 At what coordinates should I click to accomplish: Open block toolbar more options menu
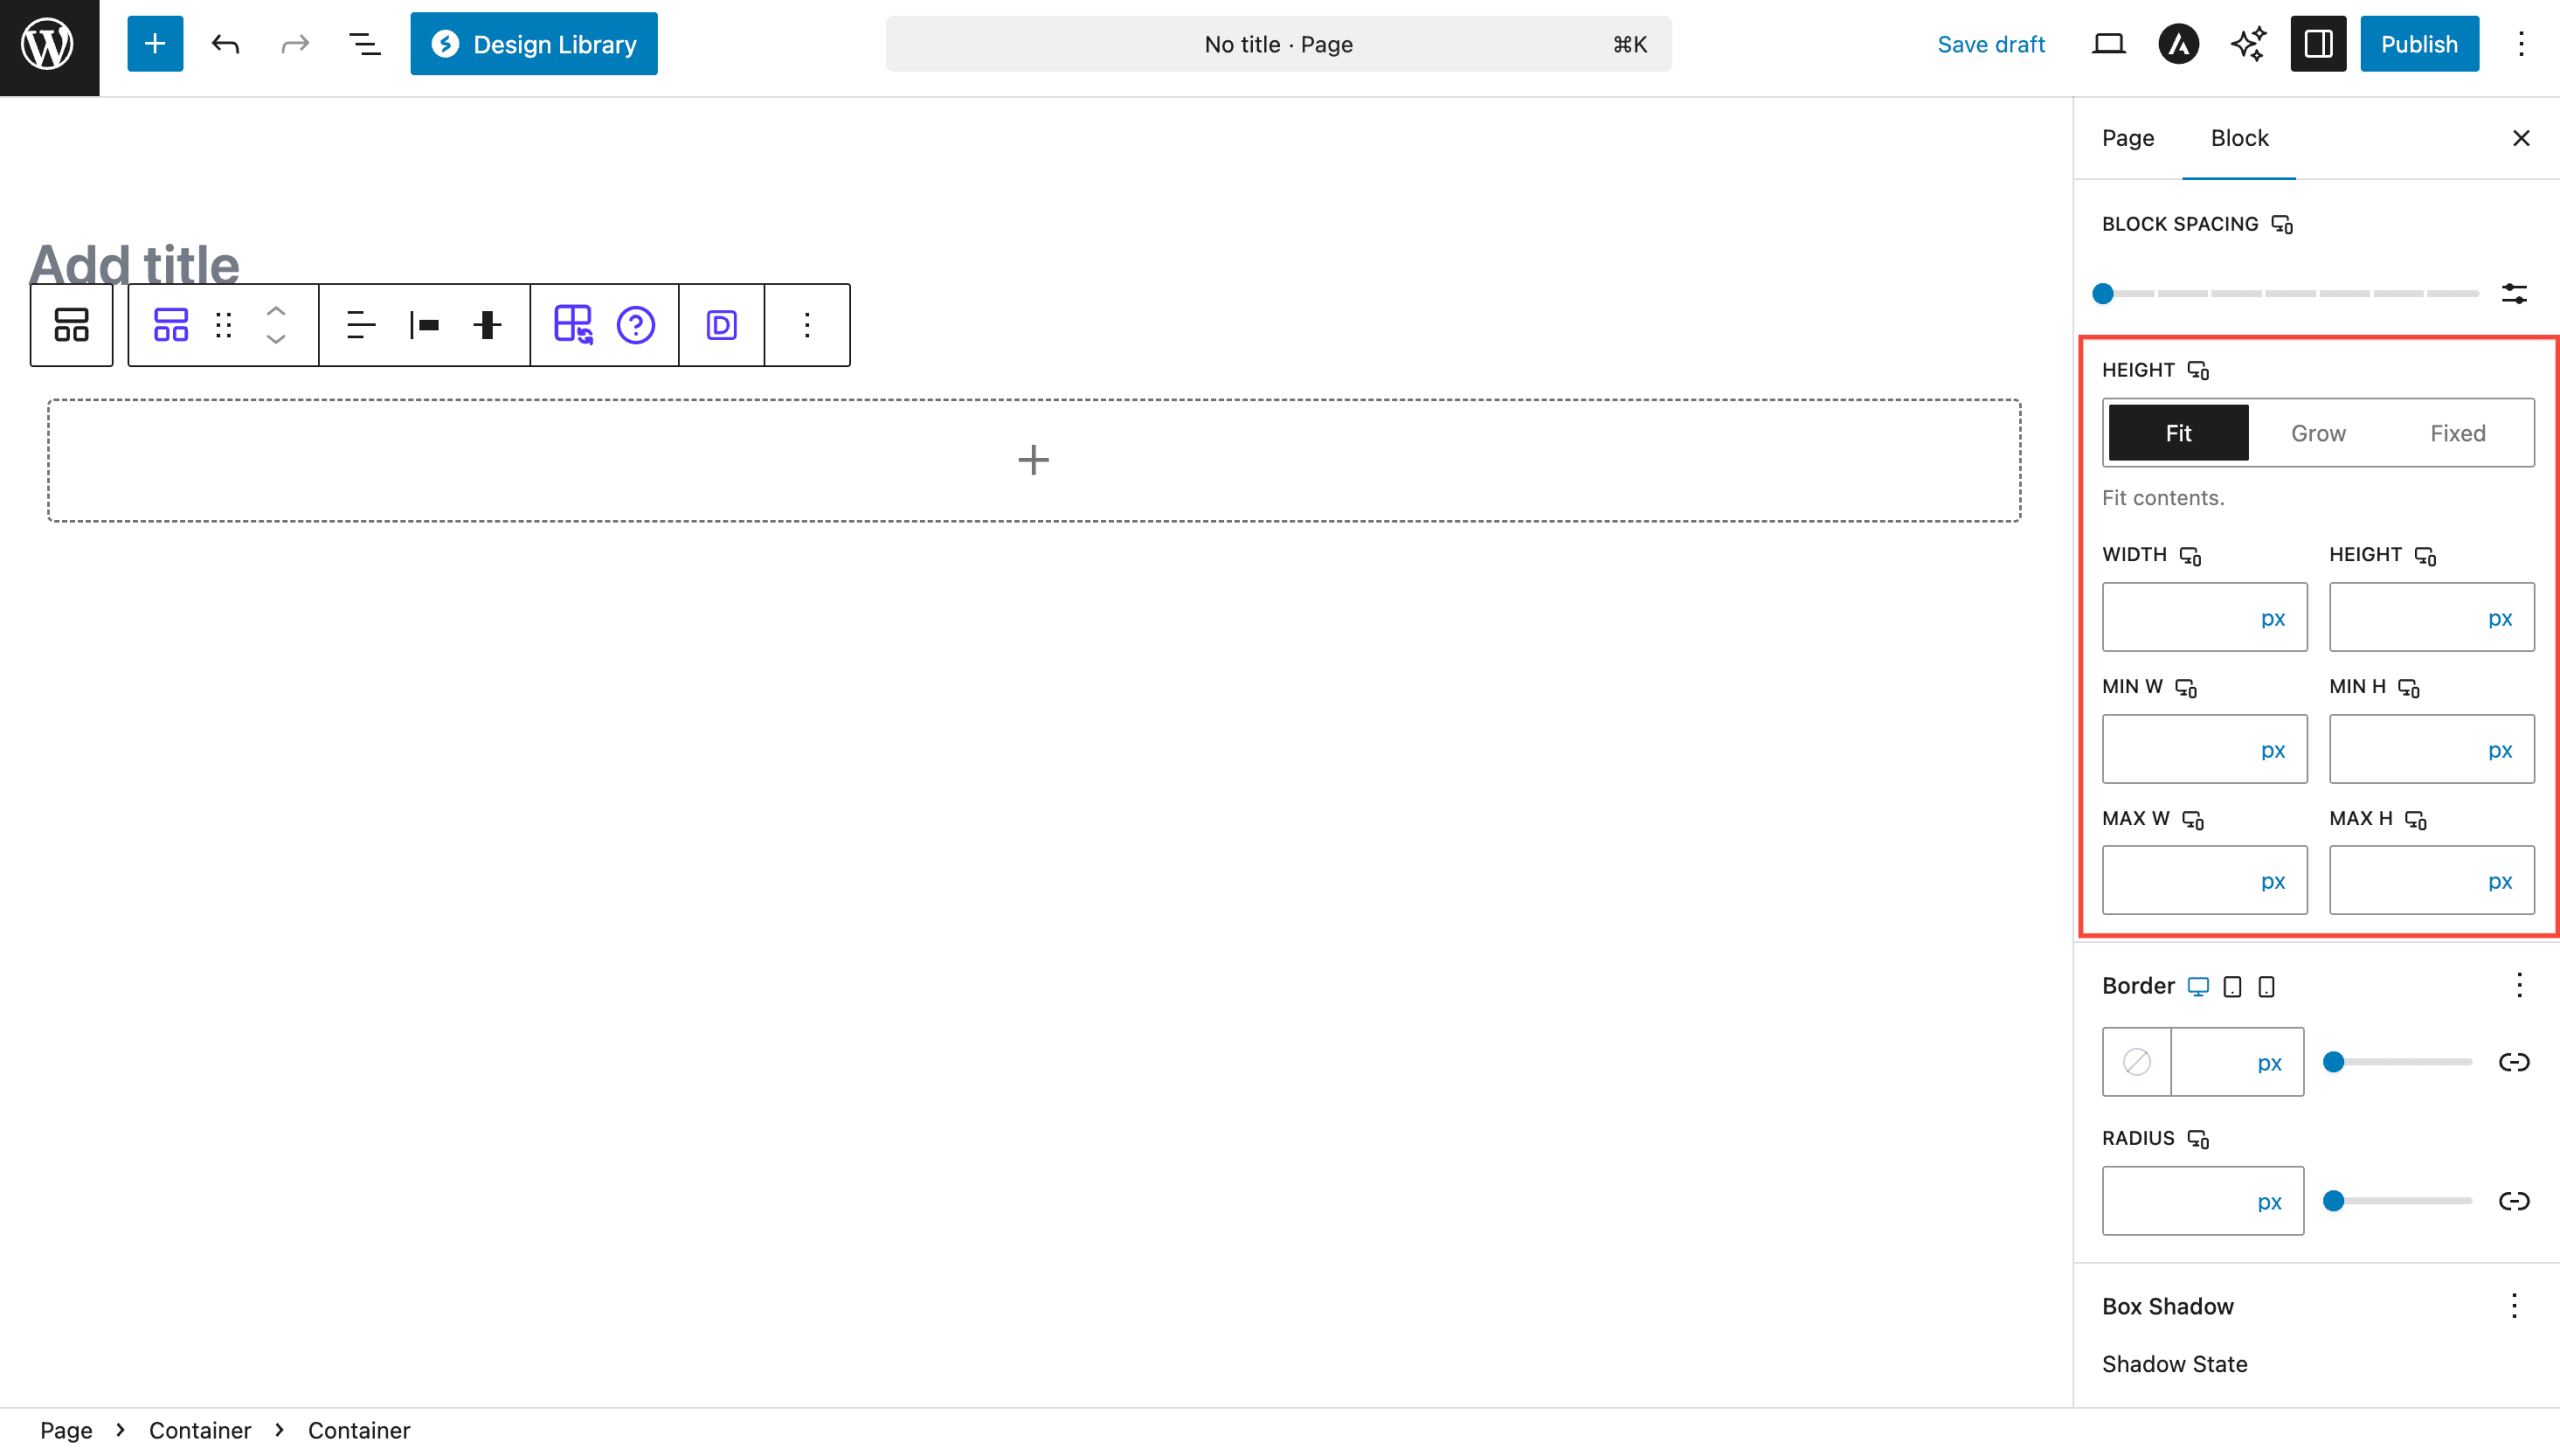point(807,325)
